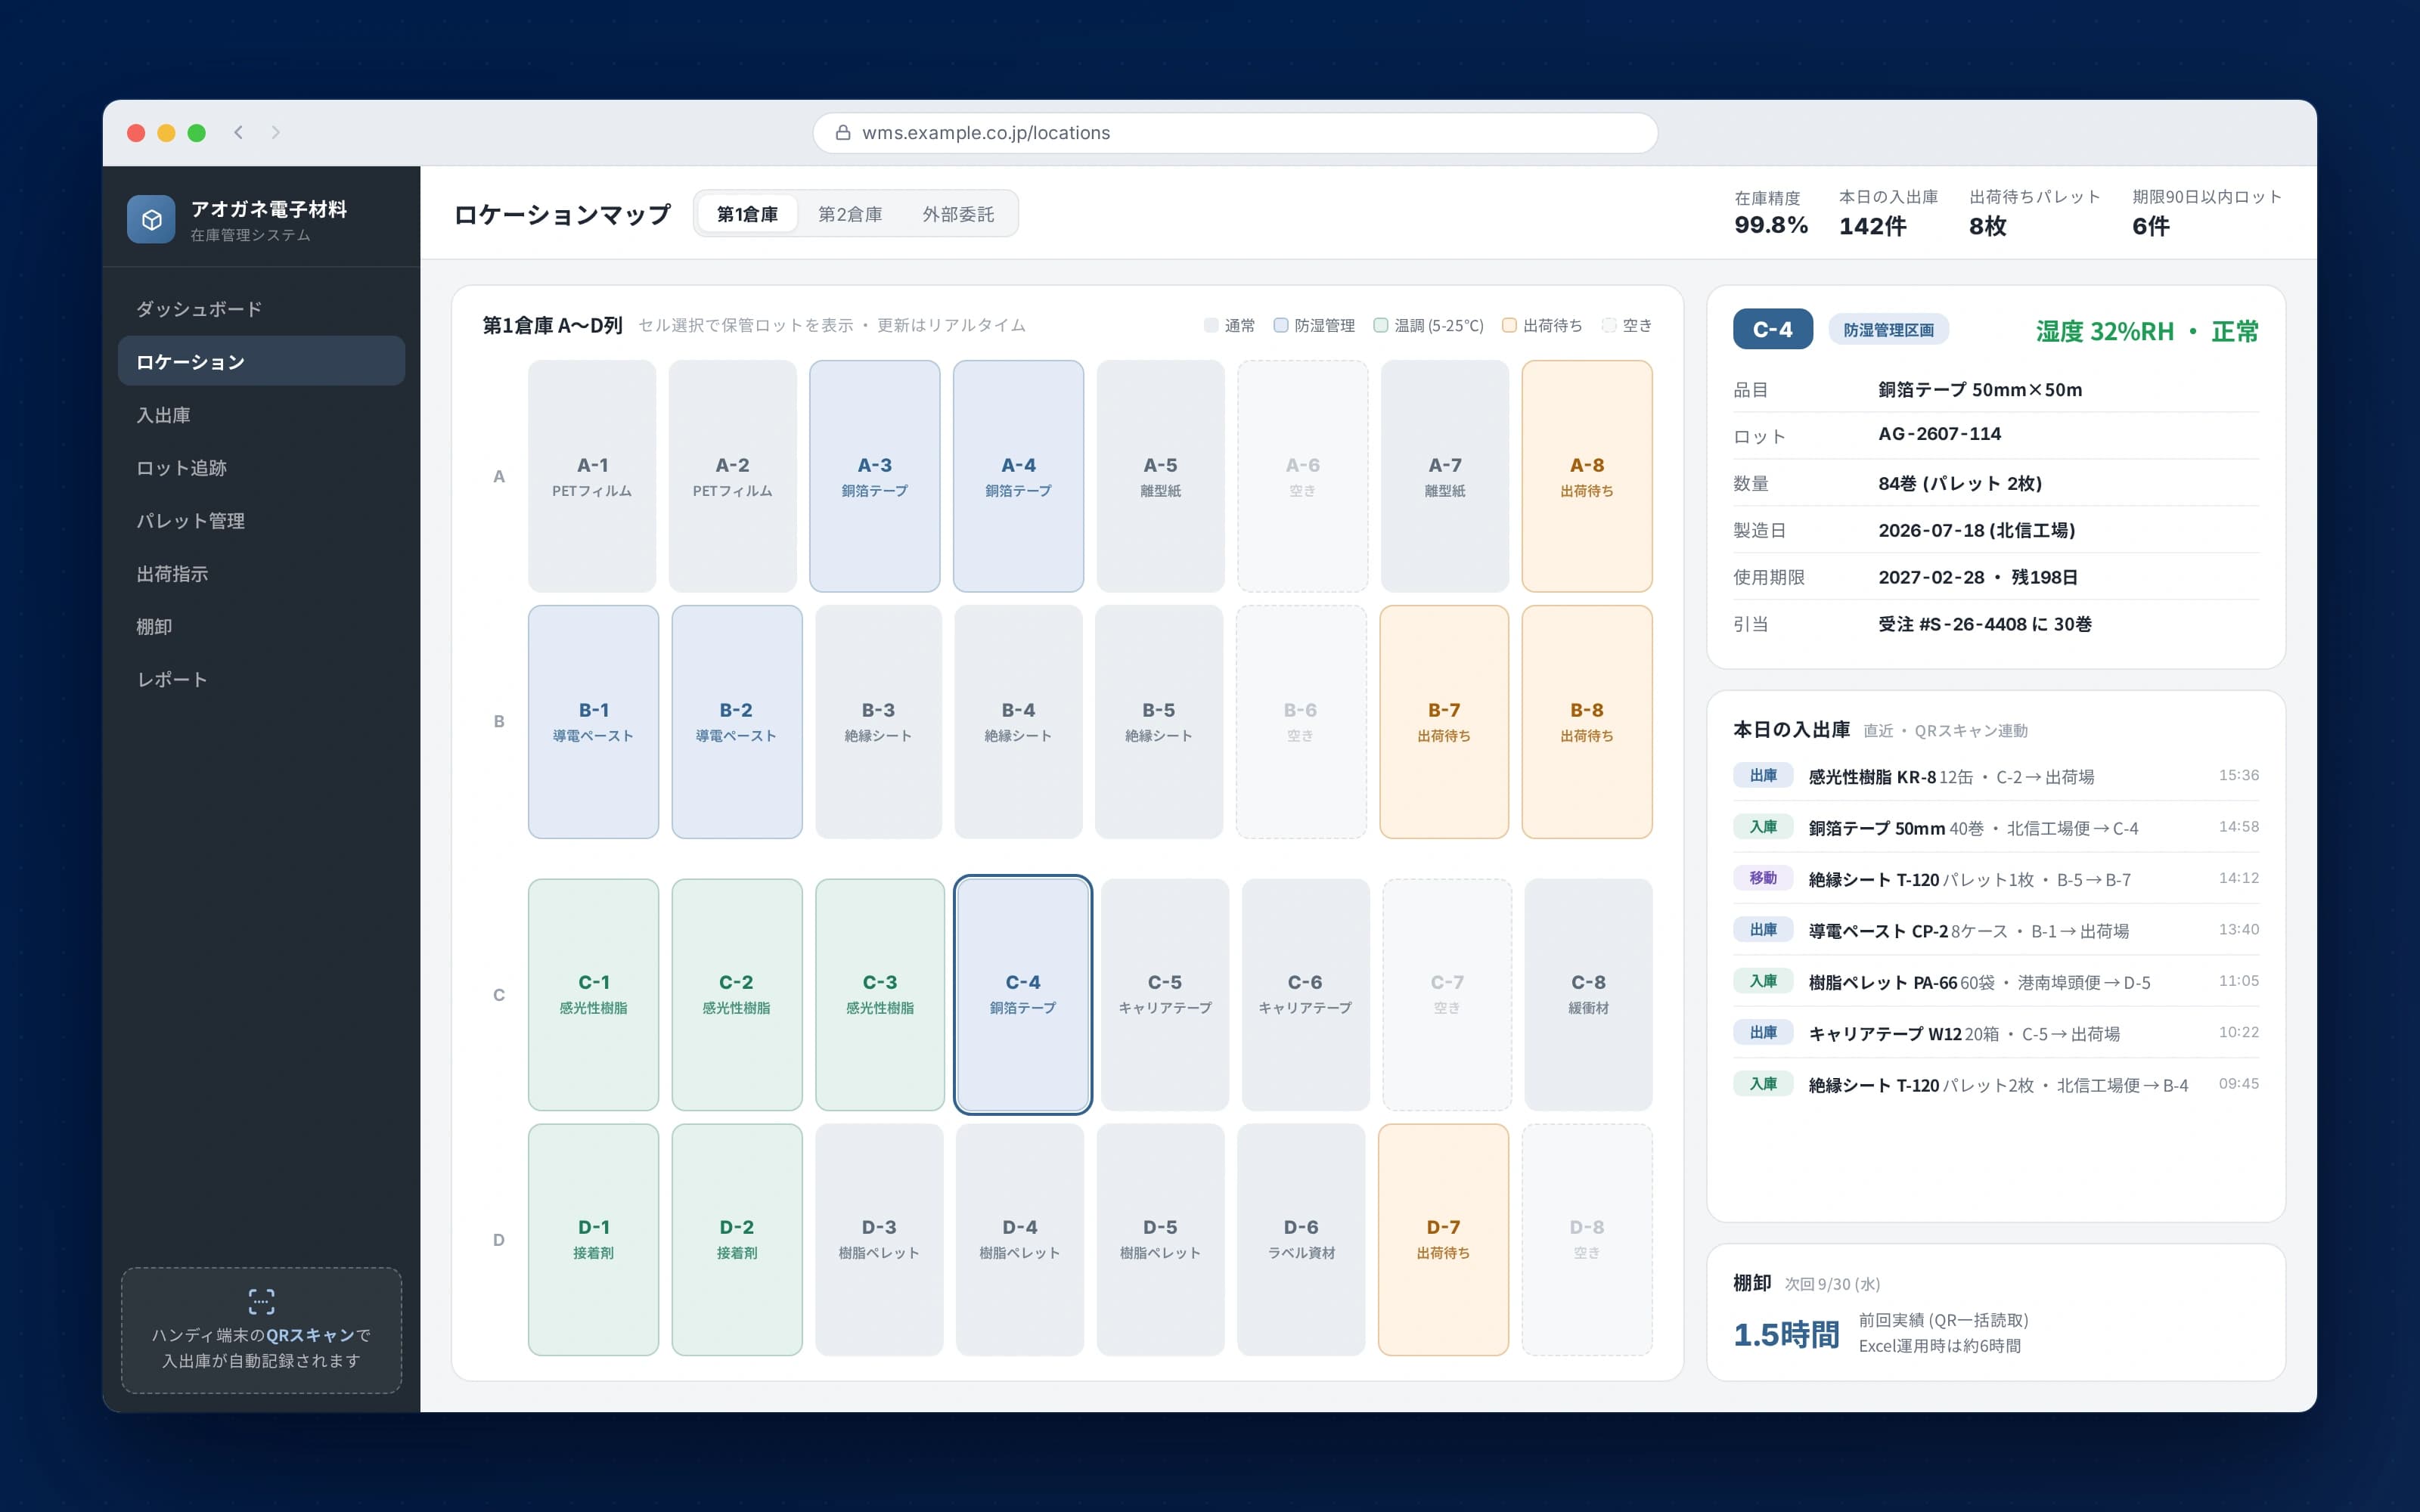The image size is (2420, 1512).
Task: Open 出荷指示 in the sidebar
Action: [x=261, y=574]
